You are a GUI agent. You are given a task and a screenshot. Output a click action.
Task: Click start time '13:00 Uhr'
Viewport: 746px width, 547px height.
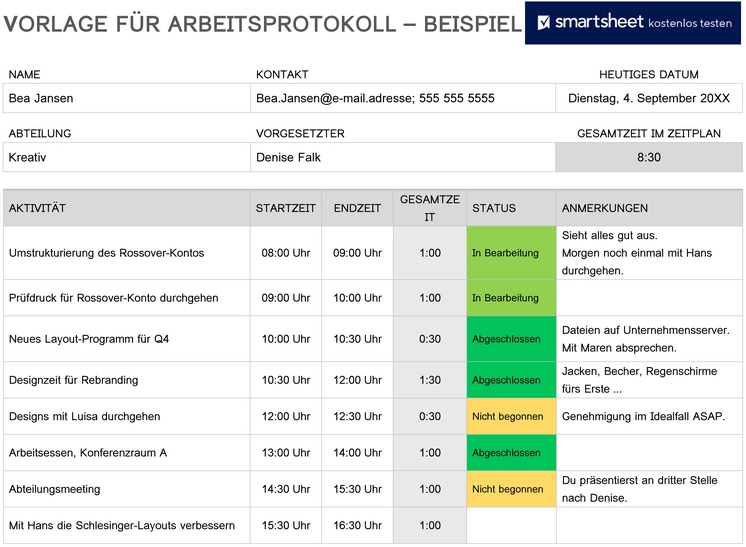286,453
